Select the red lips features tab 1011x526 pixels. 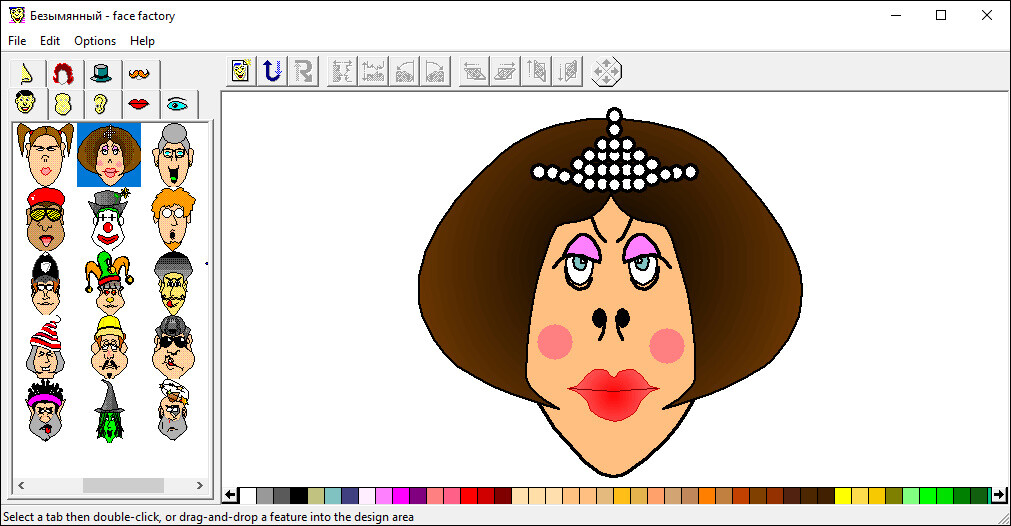138,104
